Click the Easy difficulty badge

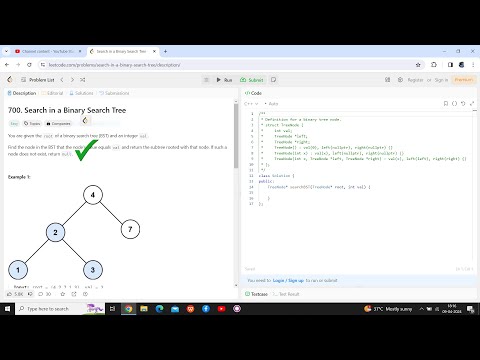(x=14, y=123)
